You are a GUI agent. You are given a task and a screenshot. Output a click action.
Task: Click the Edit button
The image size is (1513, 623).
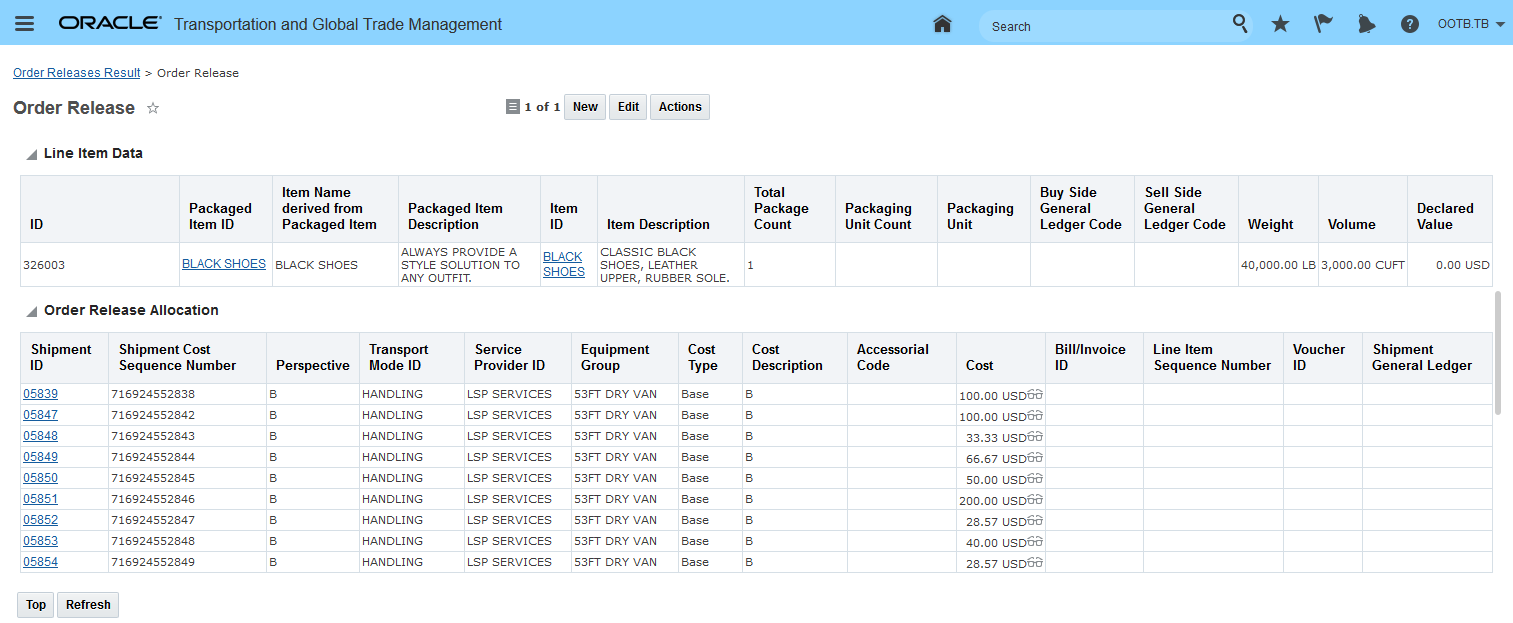click(628, 107)
